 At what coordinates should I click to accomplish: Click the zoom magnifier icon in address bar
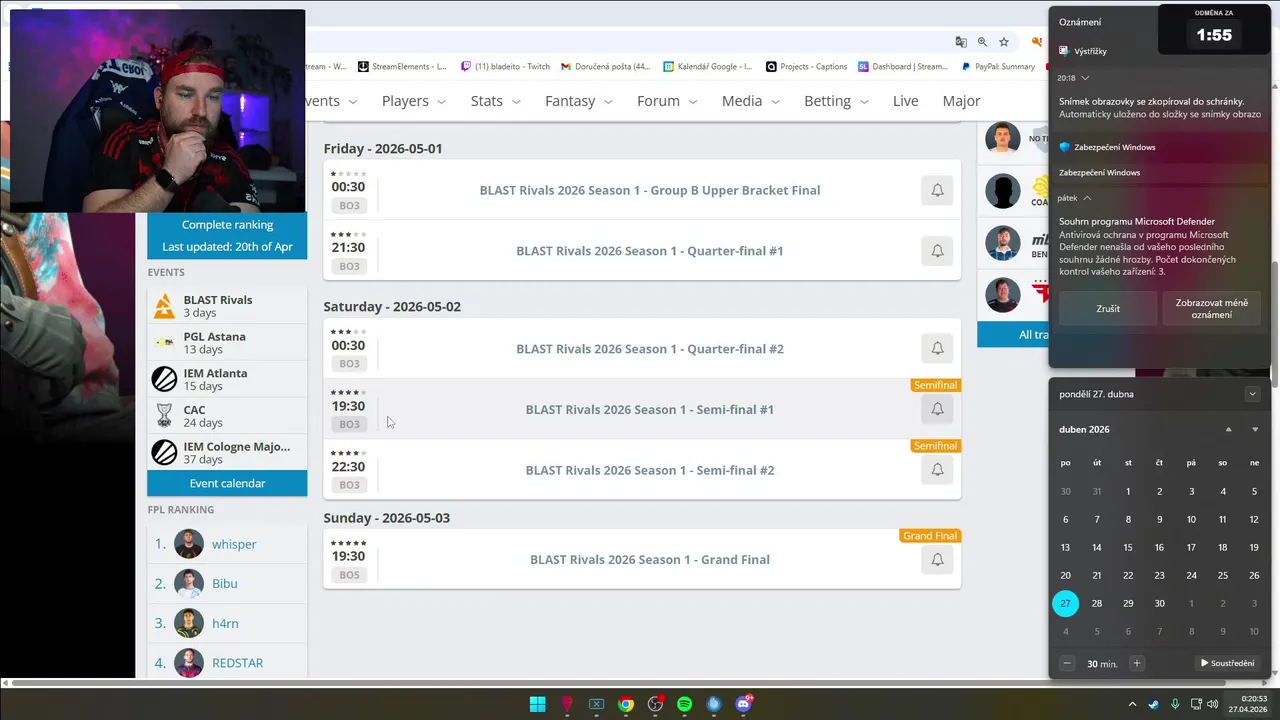pyautogui.click(x=982, y=42)
